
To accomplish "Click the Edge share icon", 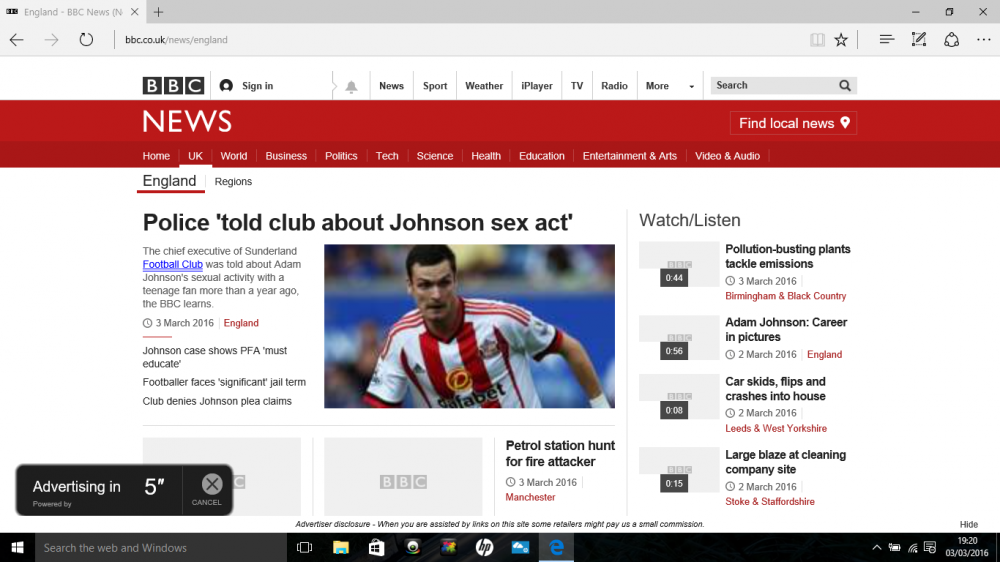I will pyautogui.click(x=952, y=40).
